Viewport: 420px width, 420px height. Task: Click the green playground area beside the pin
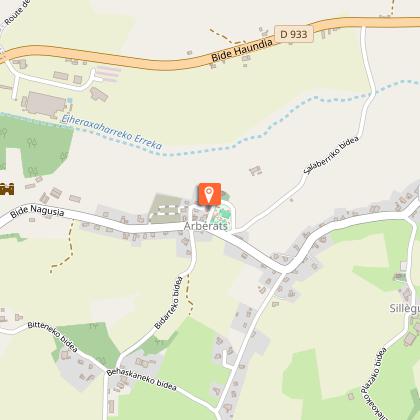coord(221,215)
